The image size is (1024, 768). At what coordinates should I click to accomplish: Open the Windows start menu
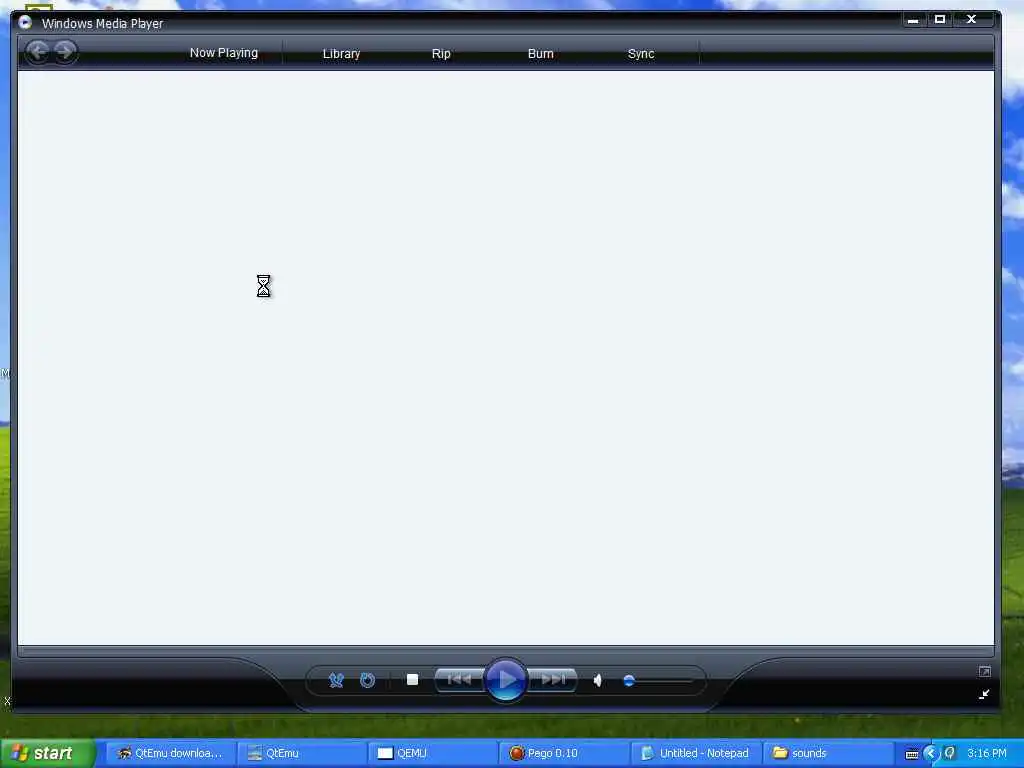(x=47, y=753)
